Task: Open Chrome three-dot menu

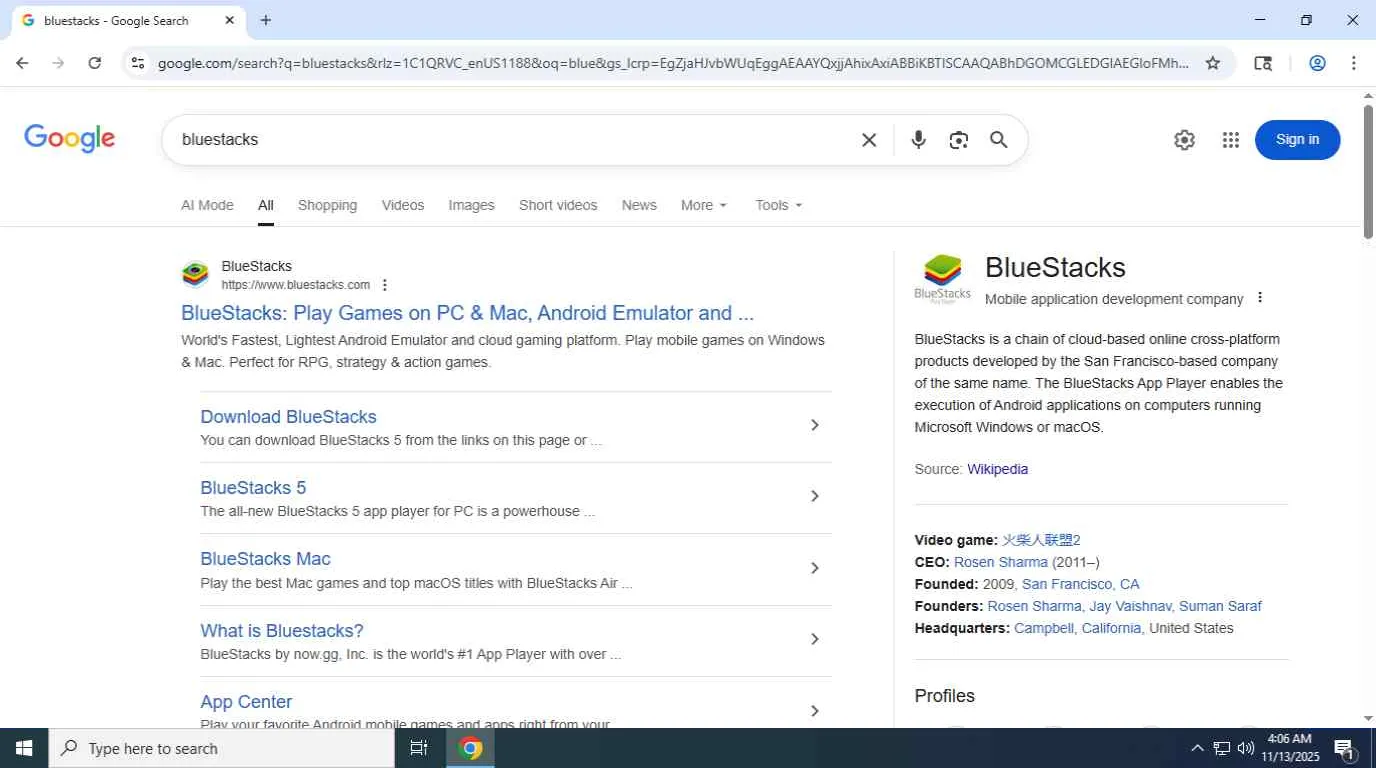Action: (x=1353, y=63)
